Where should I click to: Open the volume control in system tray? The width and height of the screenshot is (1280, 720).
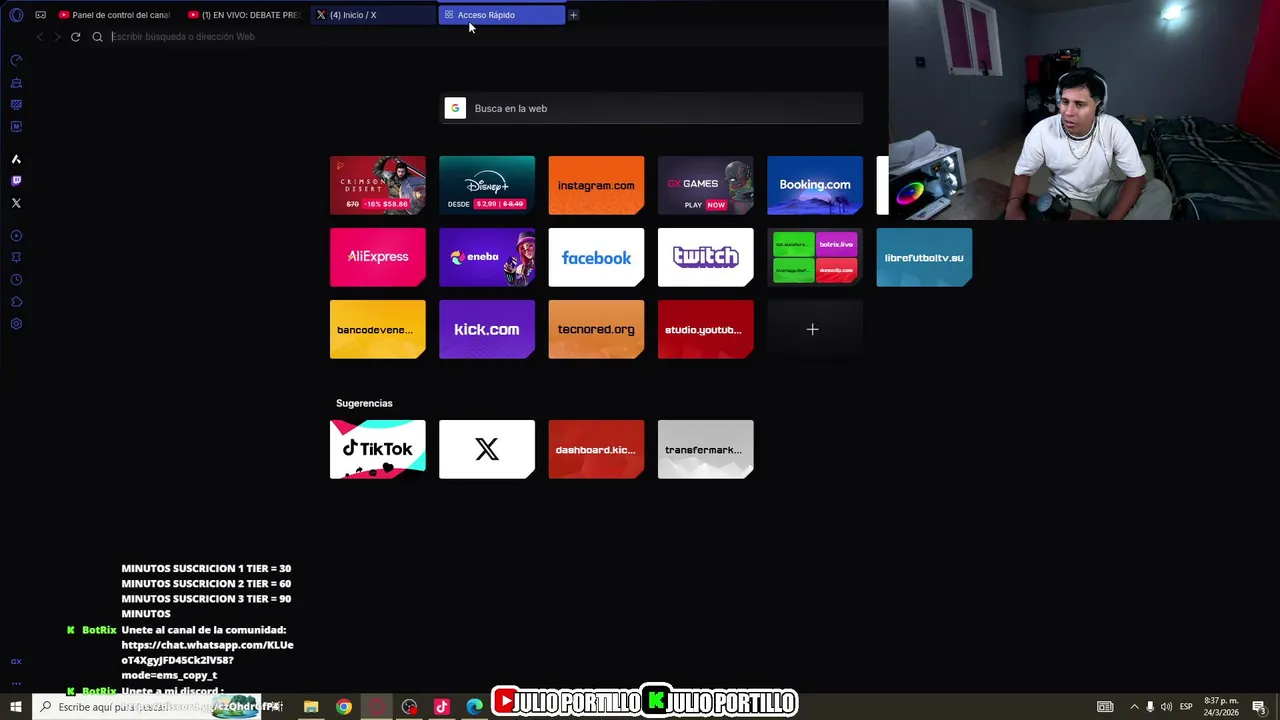[1166, 707]
